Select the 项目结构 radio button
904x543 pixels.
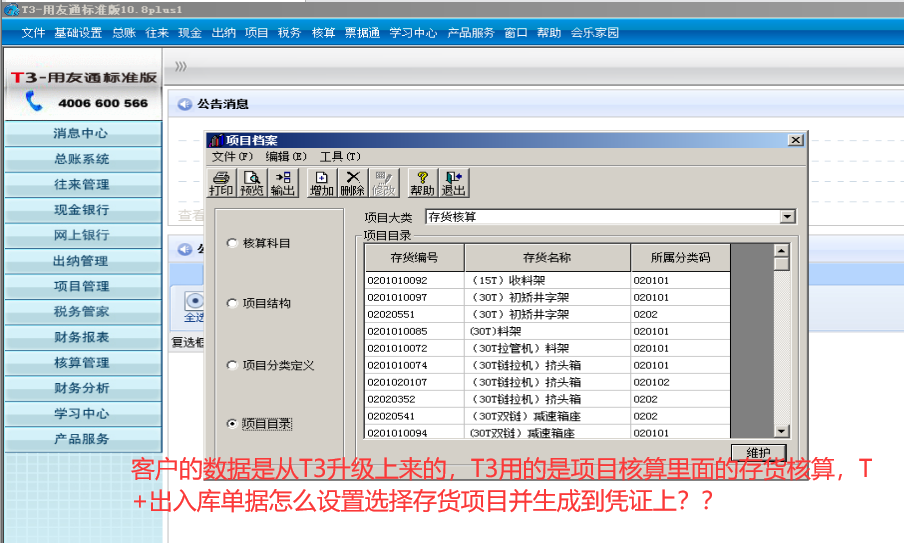[232, 303]
